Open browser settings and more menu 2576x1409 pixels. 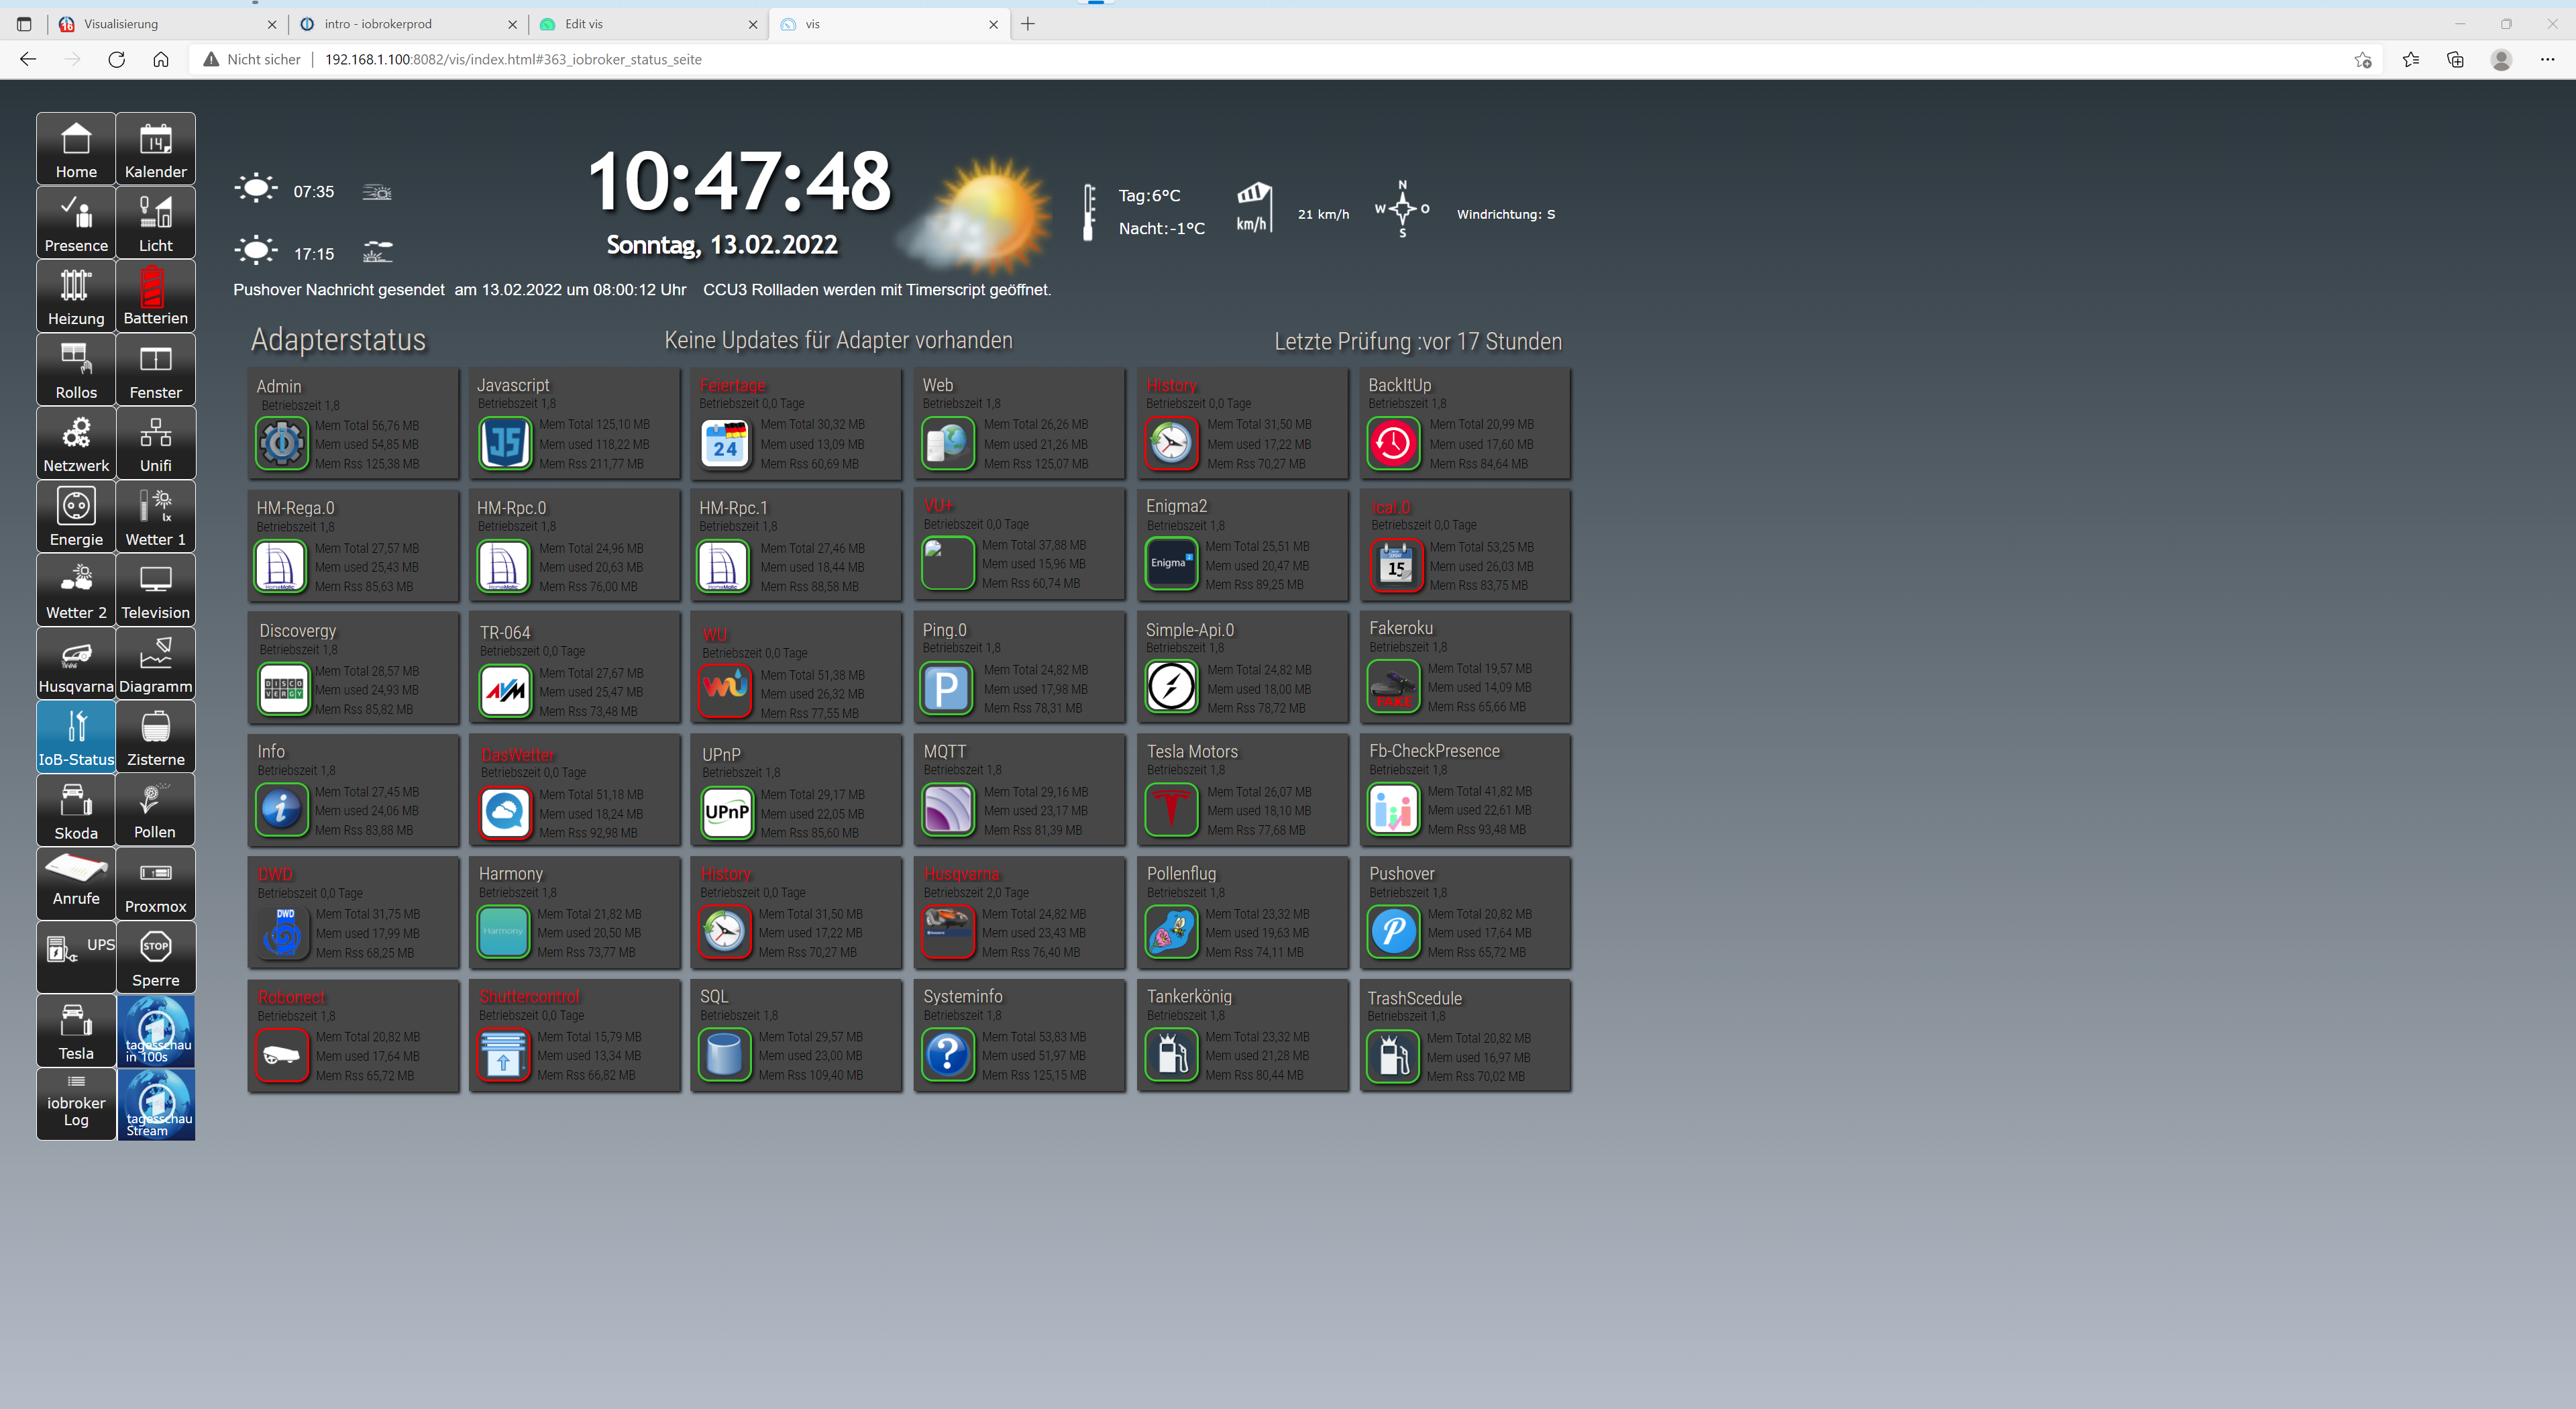[x=2546, y=60]
